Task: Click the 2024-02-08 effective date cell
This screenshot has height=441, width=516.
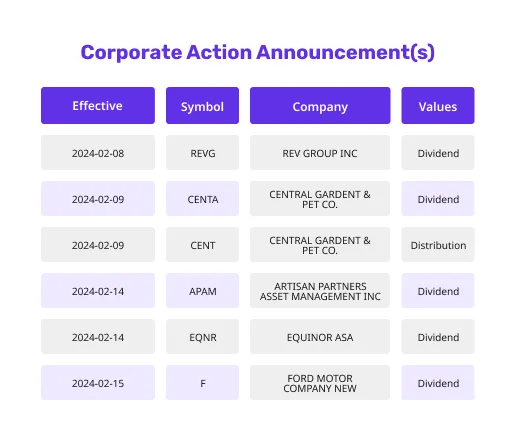Action: click(98, 153)
